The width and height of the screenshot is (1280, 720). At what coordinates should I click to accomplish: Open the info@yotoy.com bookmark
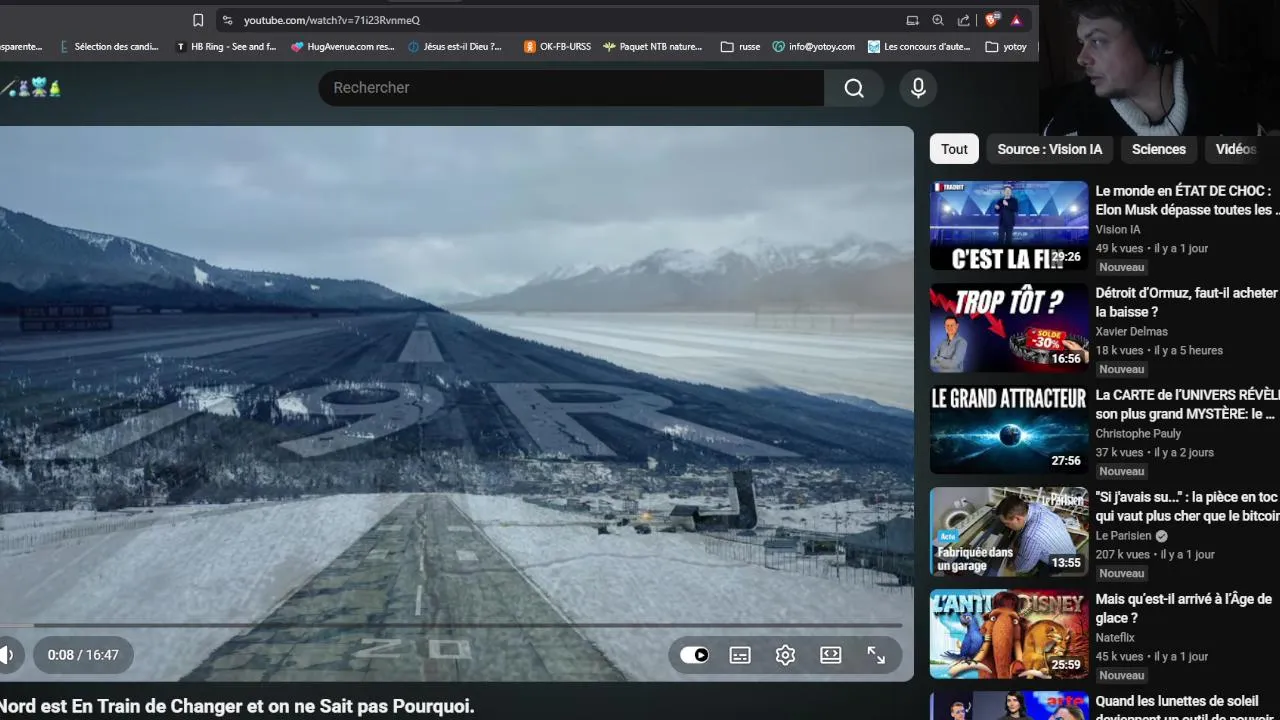(x=814, y=46)
